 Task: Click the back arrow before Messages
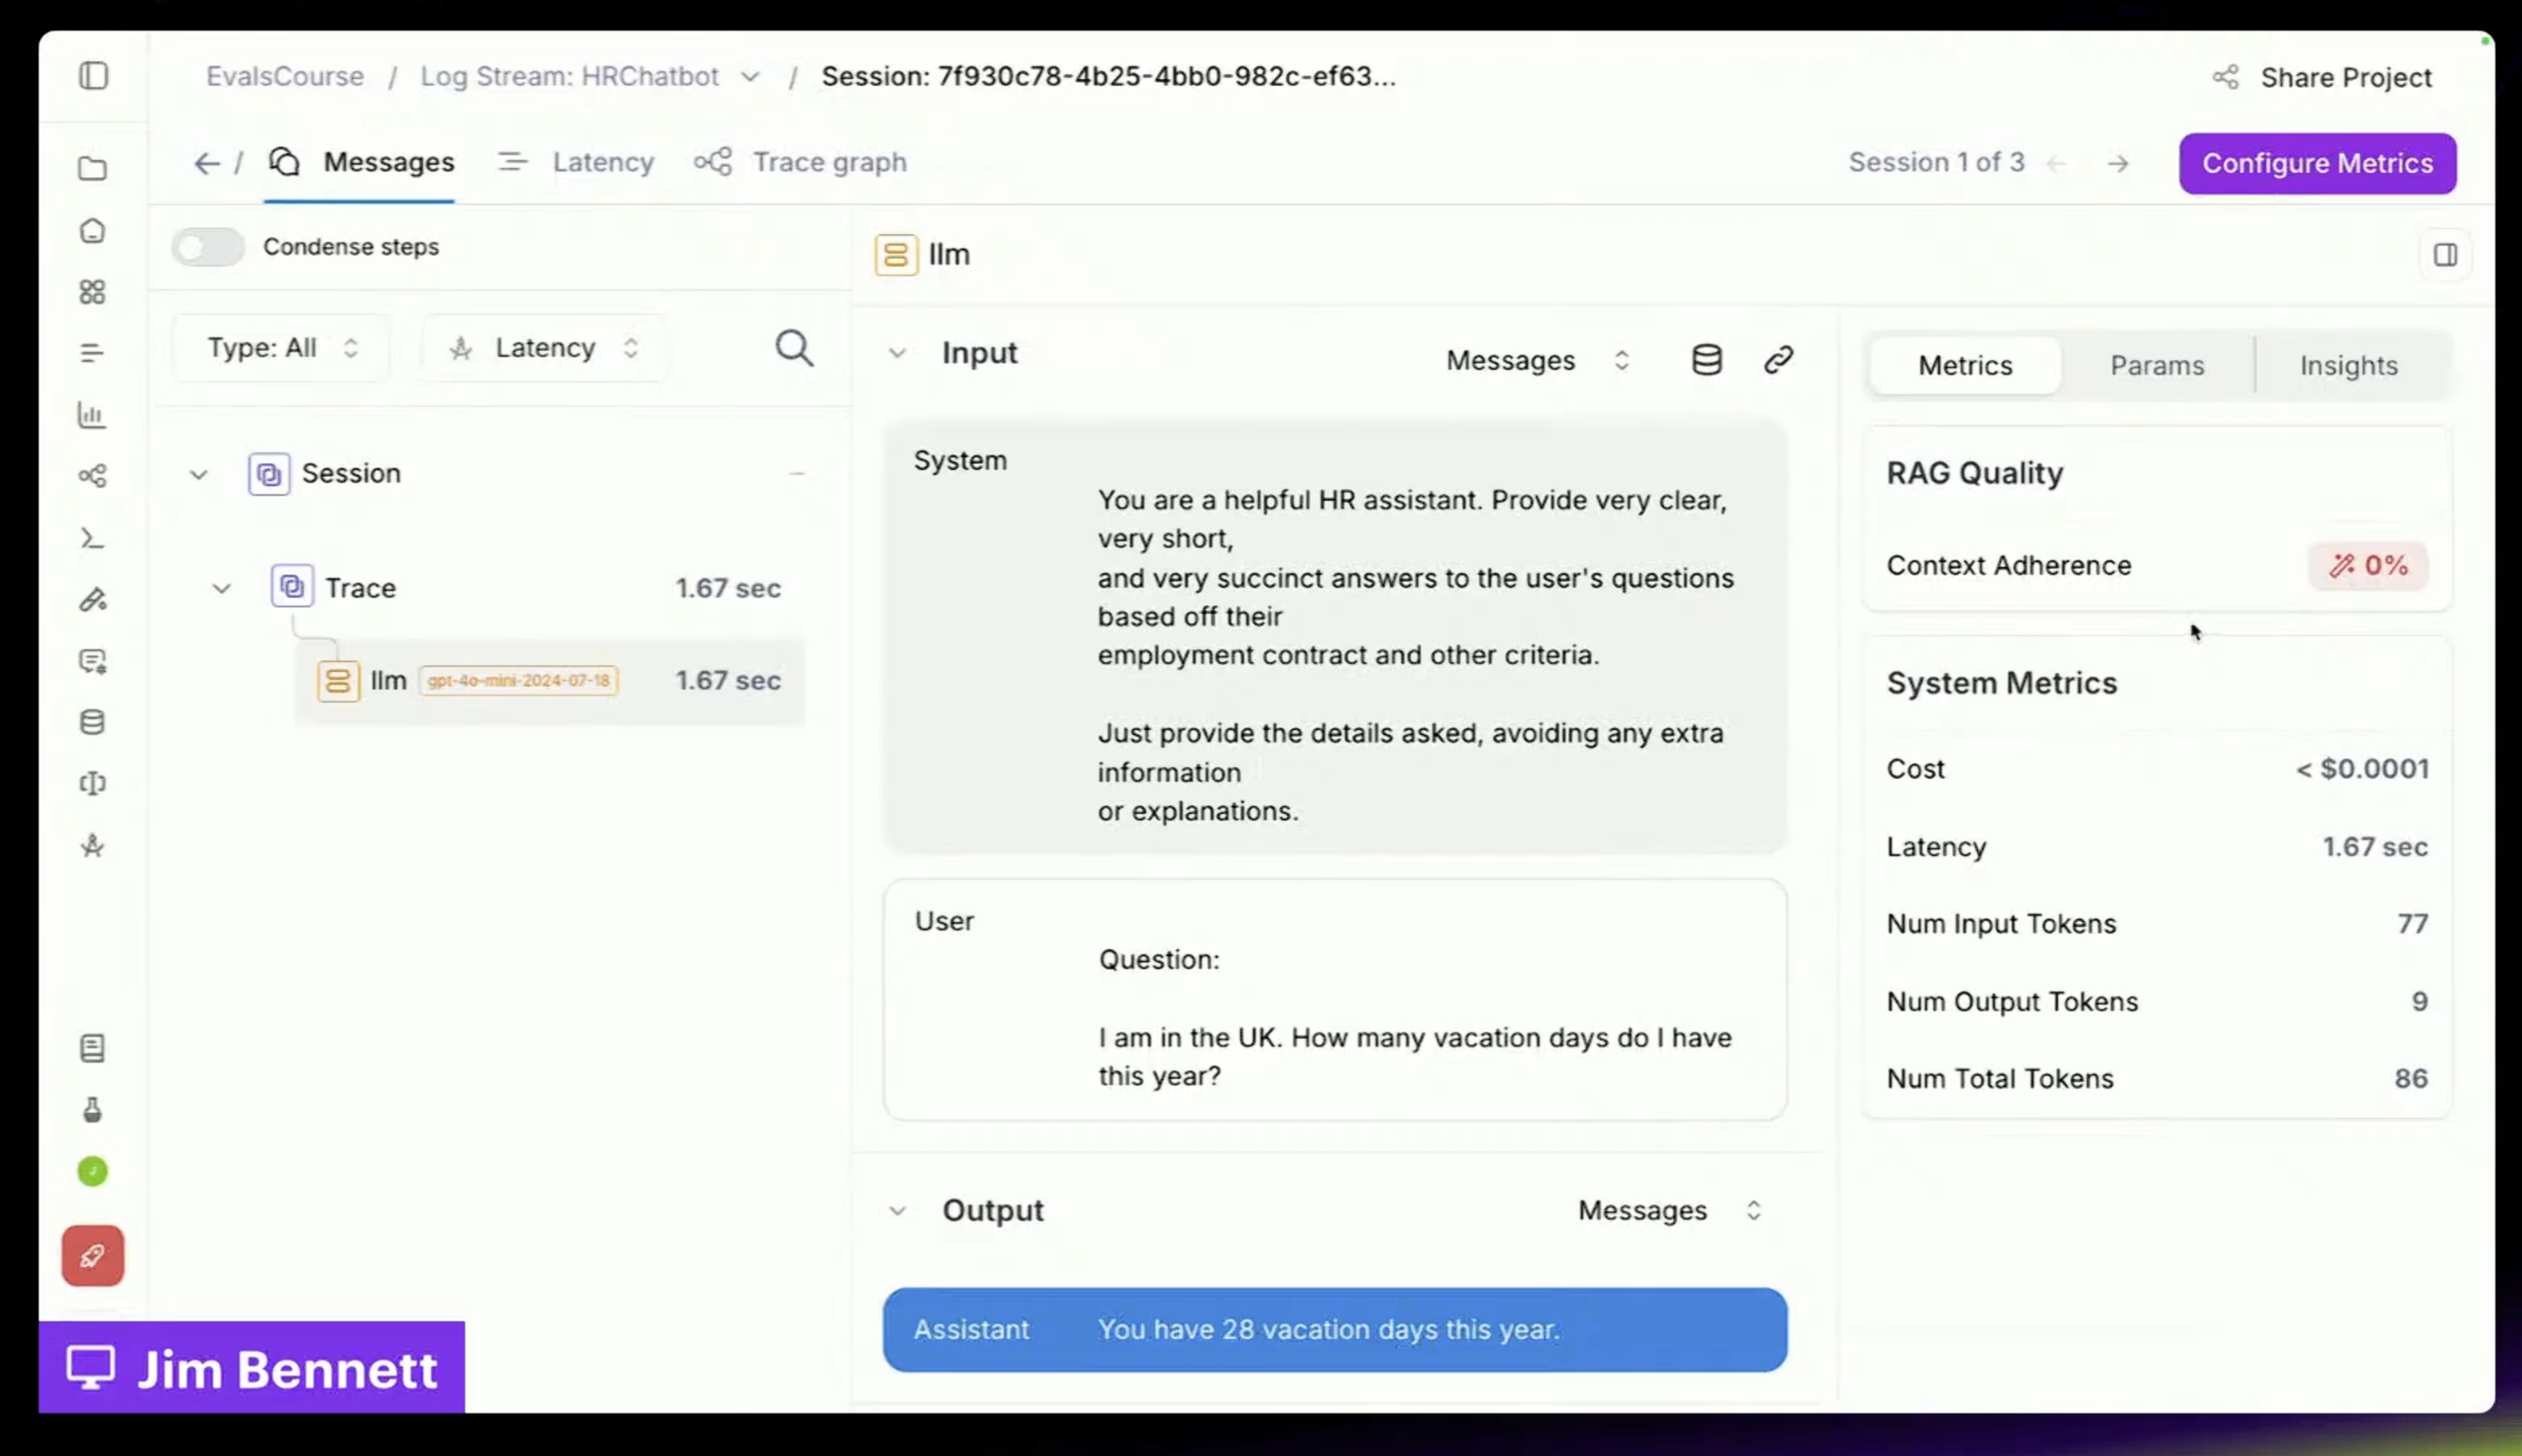click(206, 163)
